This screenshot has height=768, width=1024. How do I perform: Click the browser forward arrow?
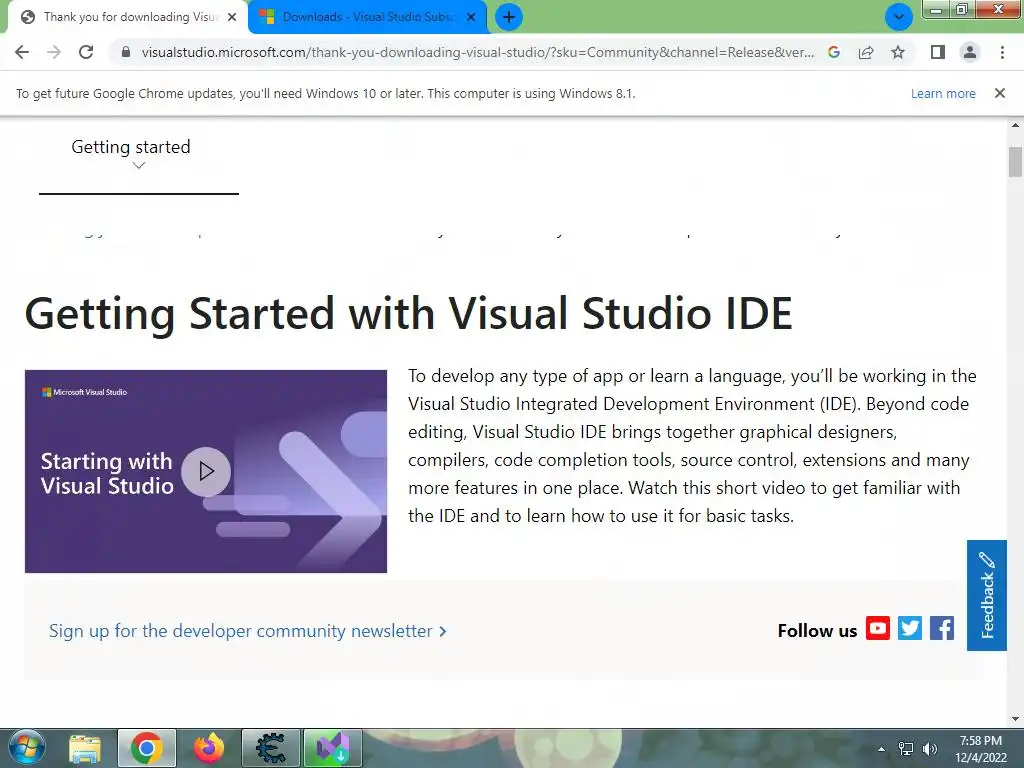[x=54, y=52]
